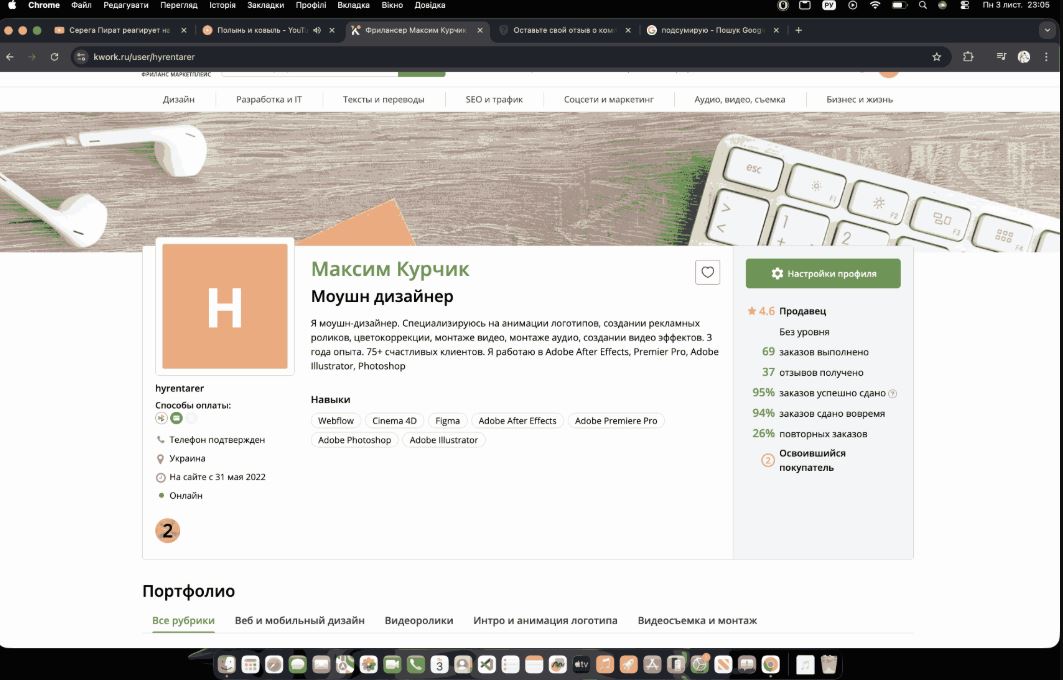This screenshot has height=680, width=1063.
Task: Click the help icon beside successful orders
Action: tap(893, 394)
